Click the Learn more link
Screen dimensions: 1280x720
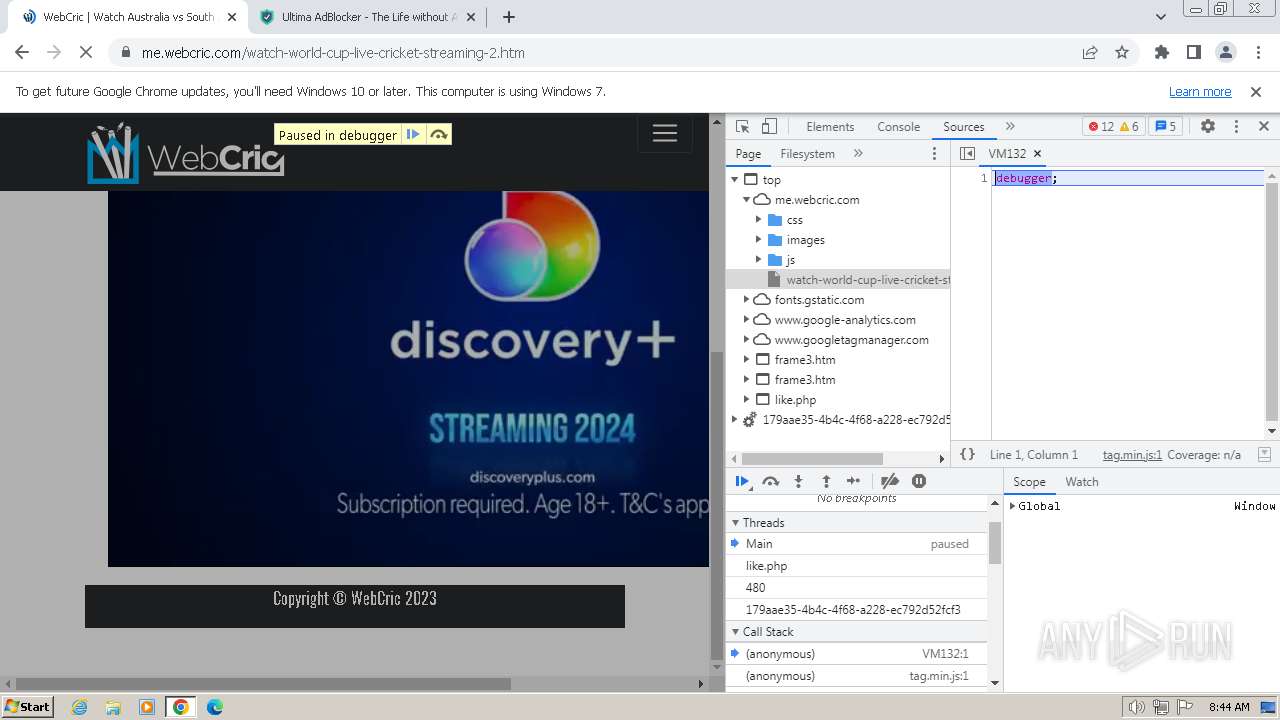[1200, 91]
